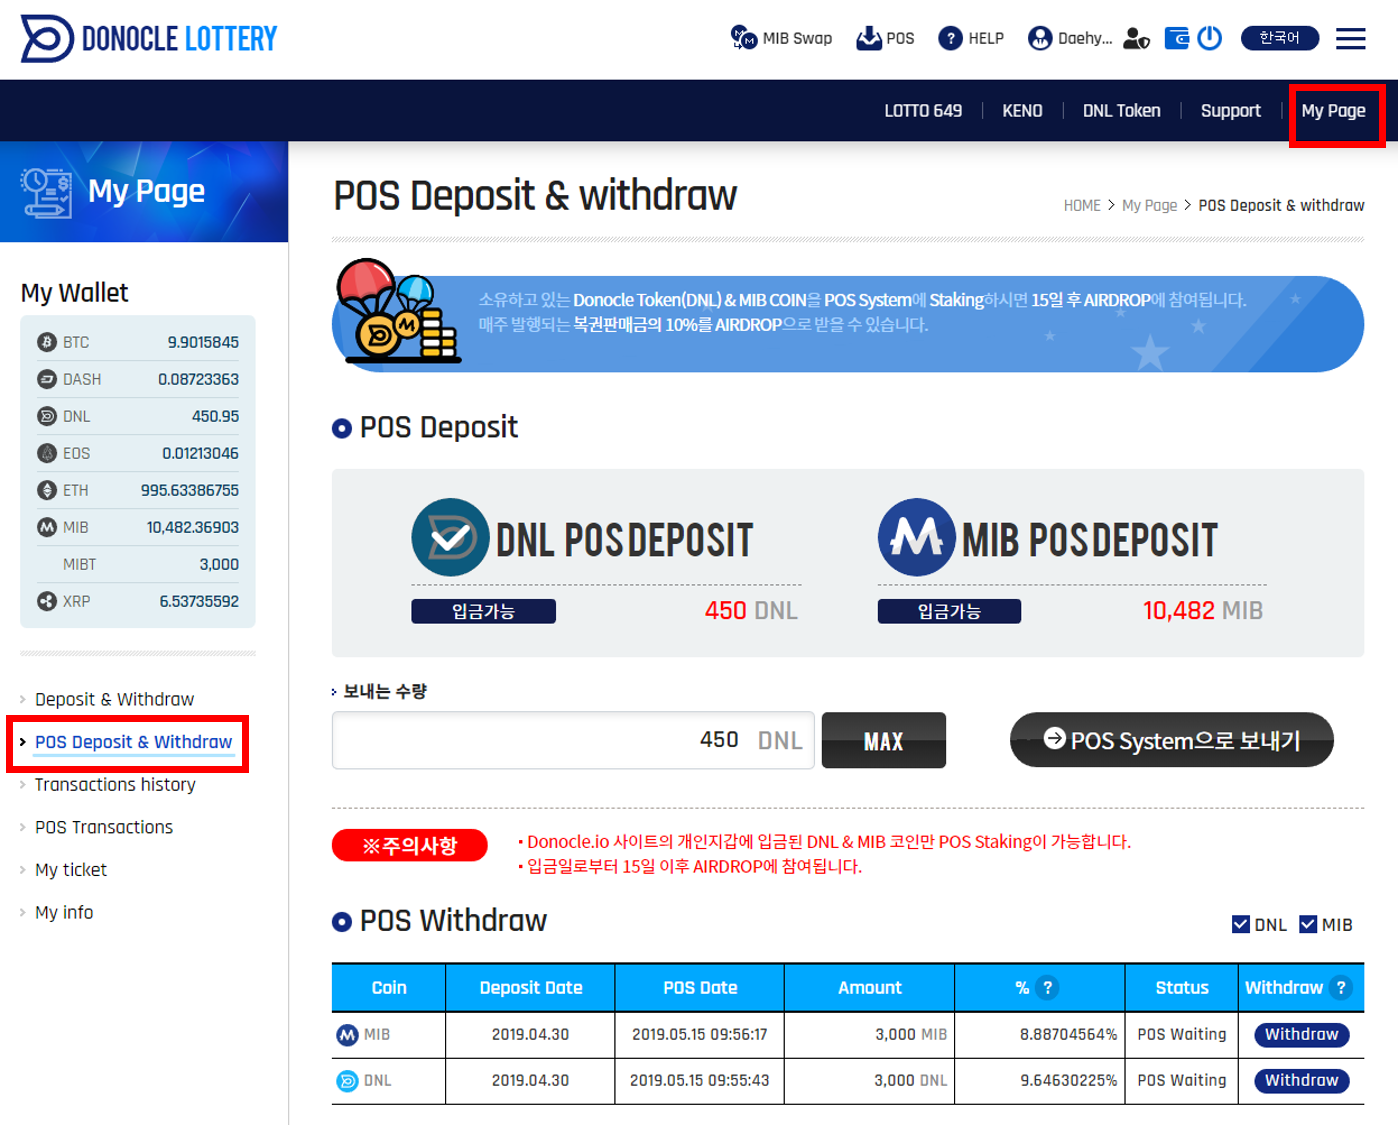Click the ※주의사항 notice label
The height and width of the screenshot is (1125, 1398).
(x=410, y=845)
